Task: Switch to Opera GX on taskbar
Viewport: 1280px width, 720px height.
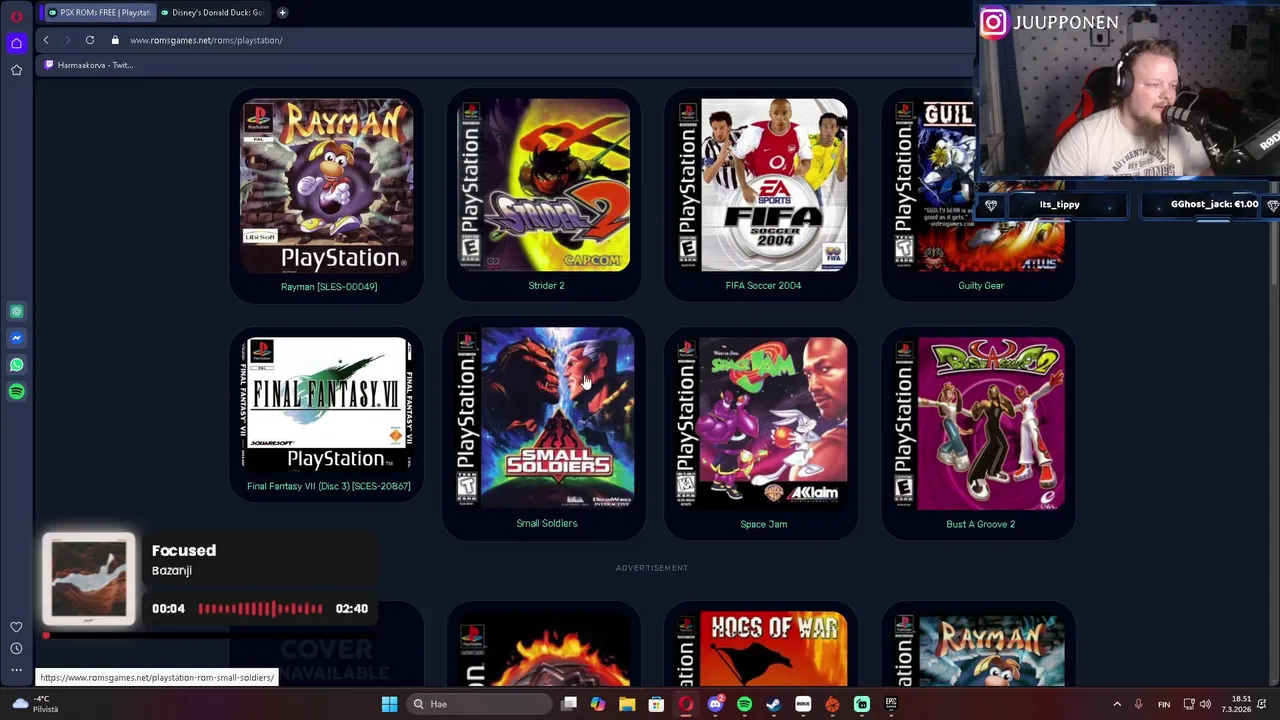Action: click(685, 704)
